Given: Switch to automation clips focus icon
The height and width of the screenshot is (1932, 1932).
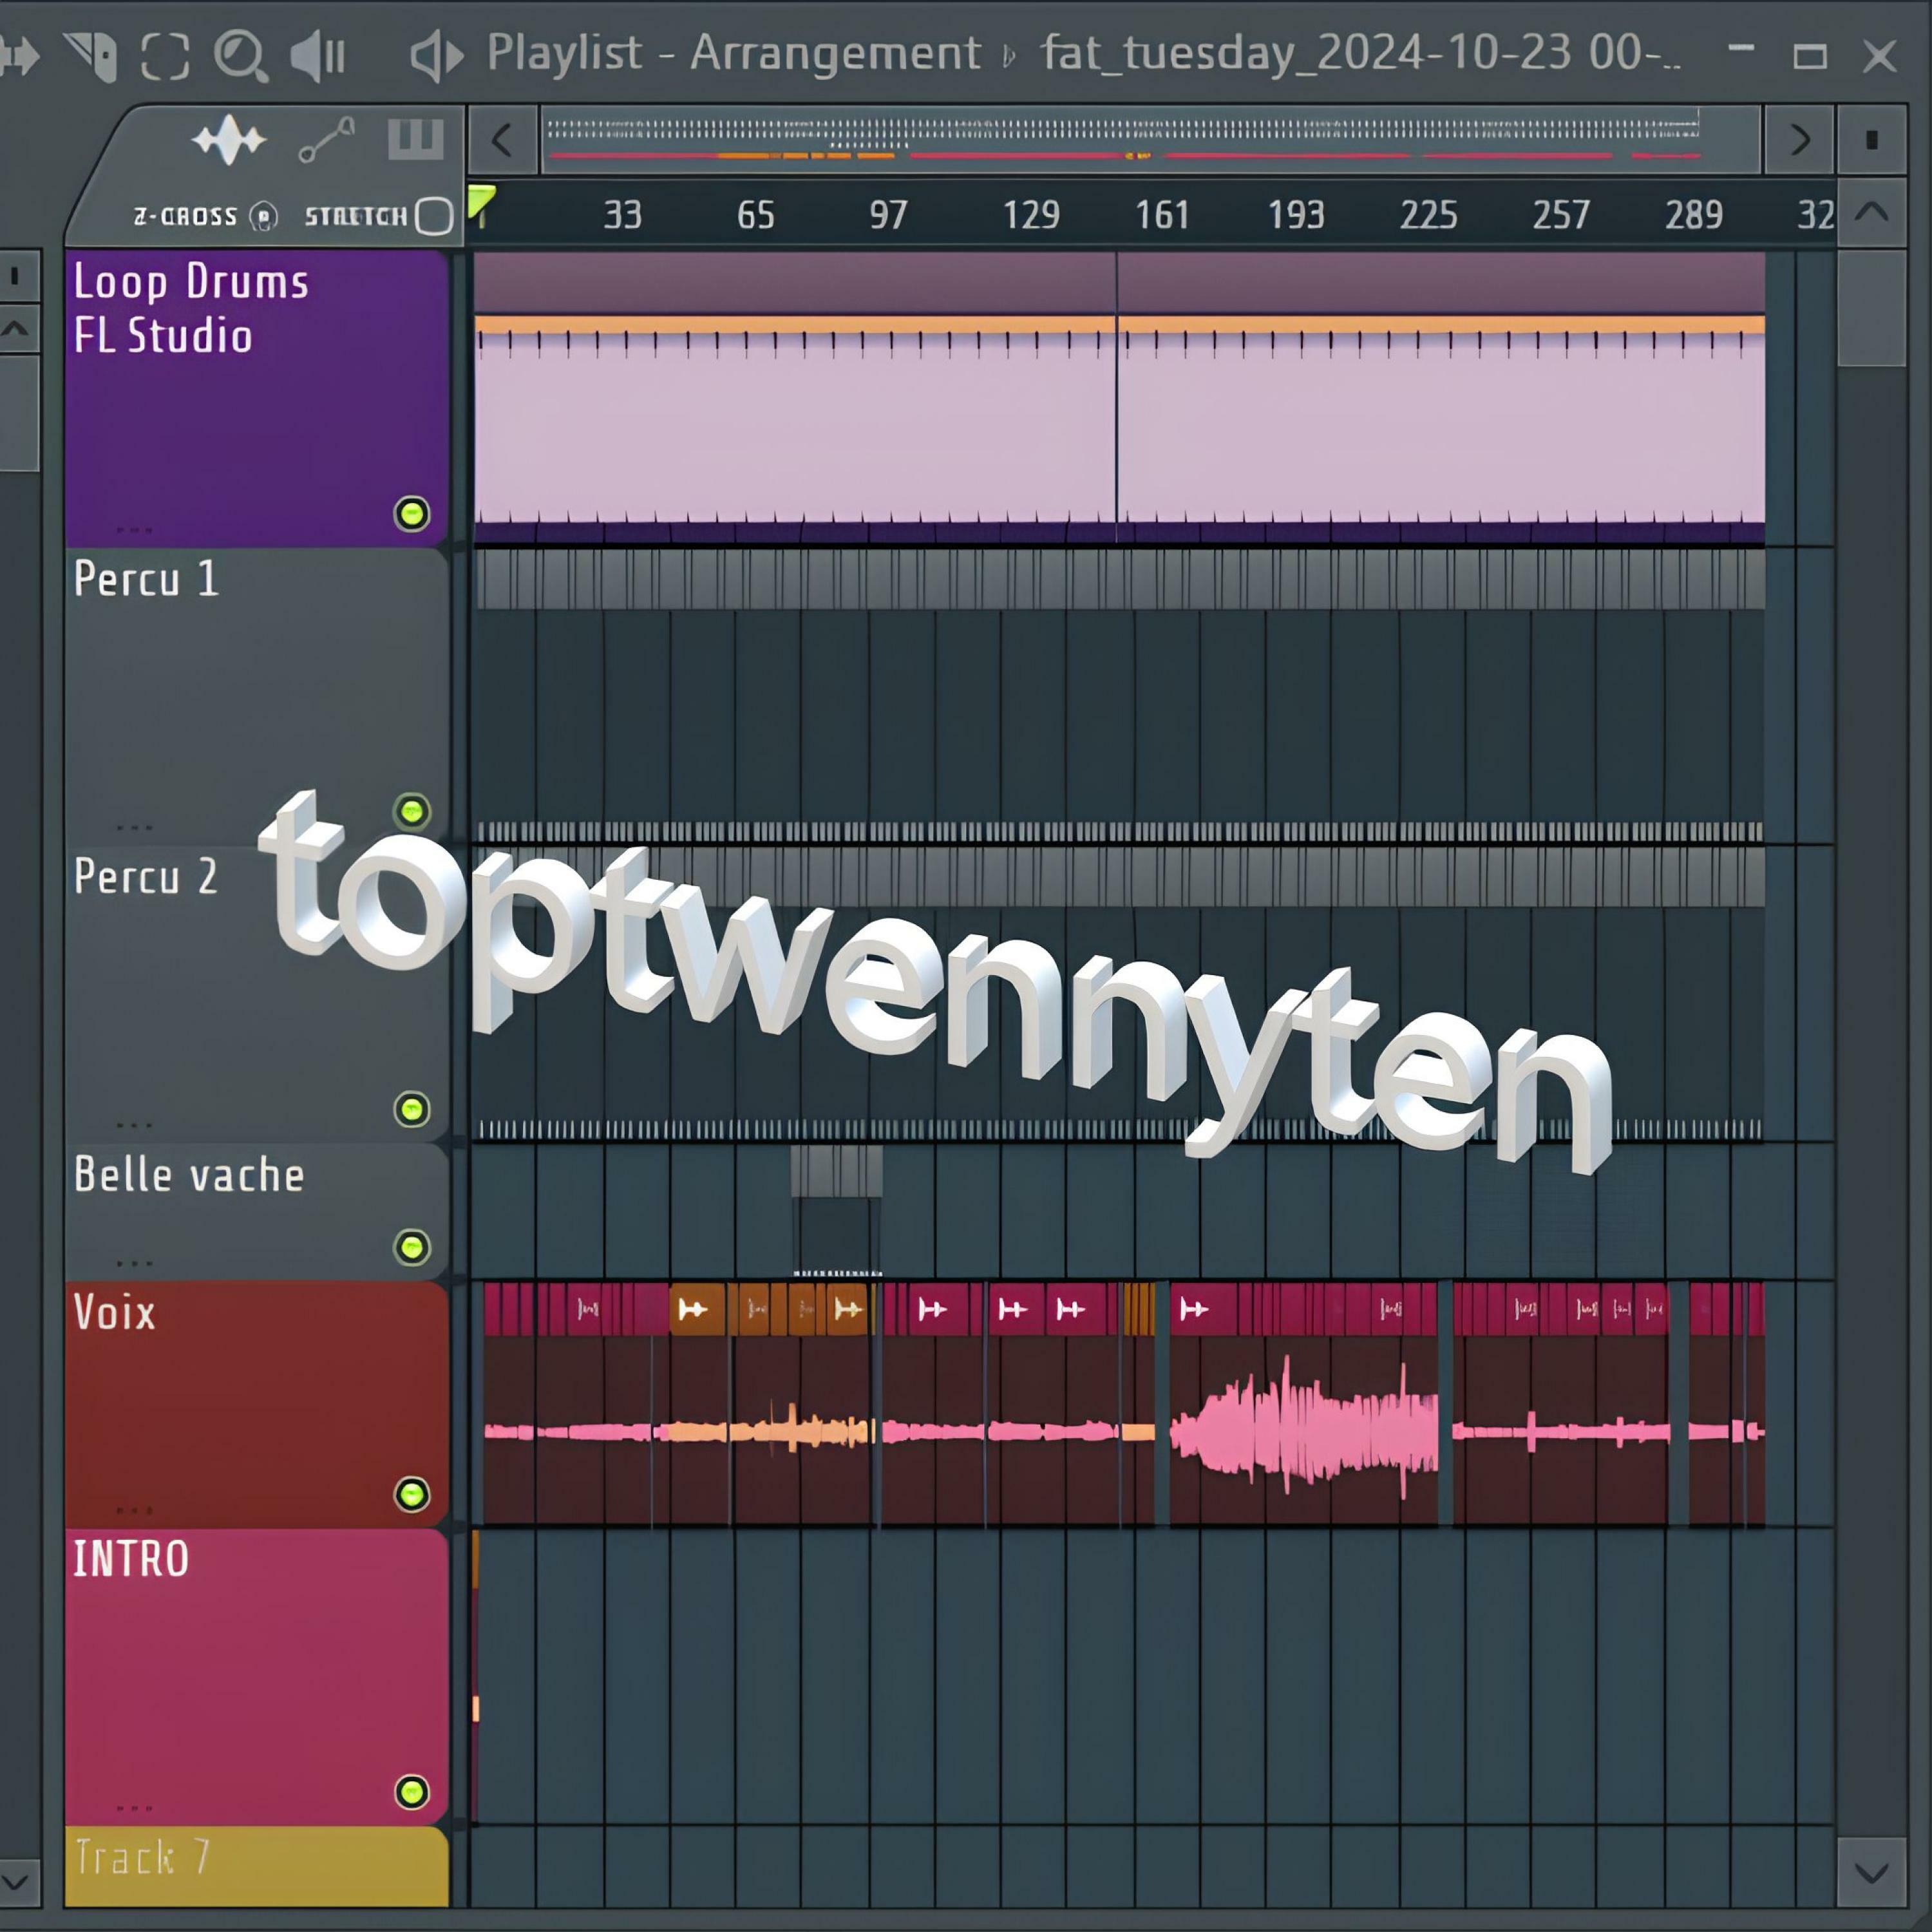Looking at the screenshot, I should point(326,139).
